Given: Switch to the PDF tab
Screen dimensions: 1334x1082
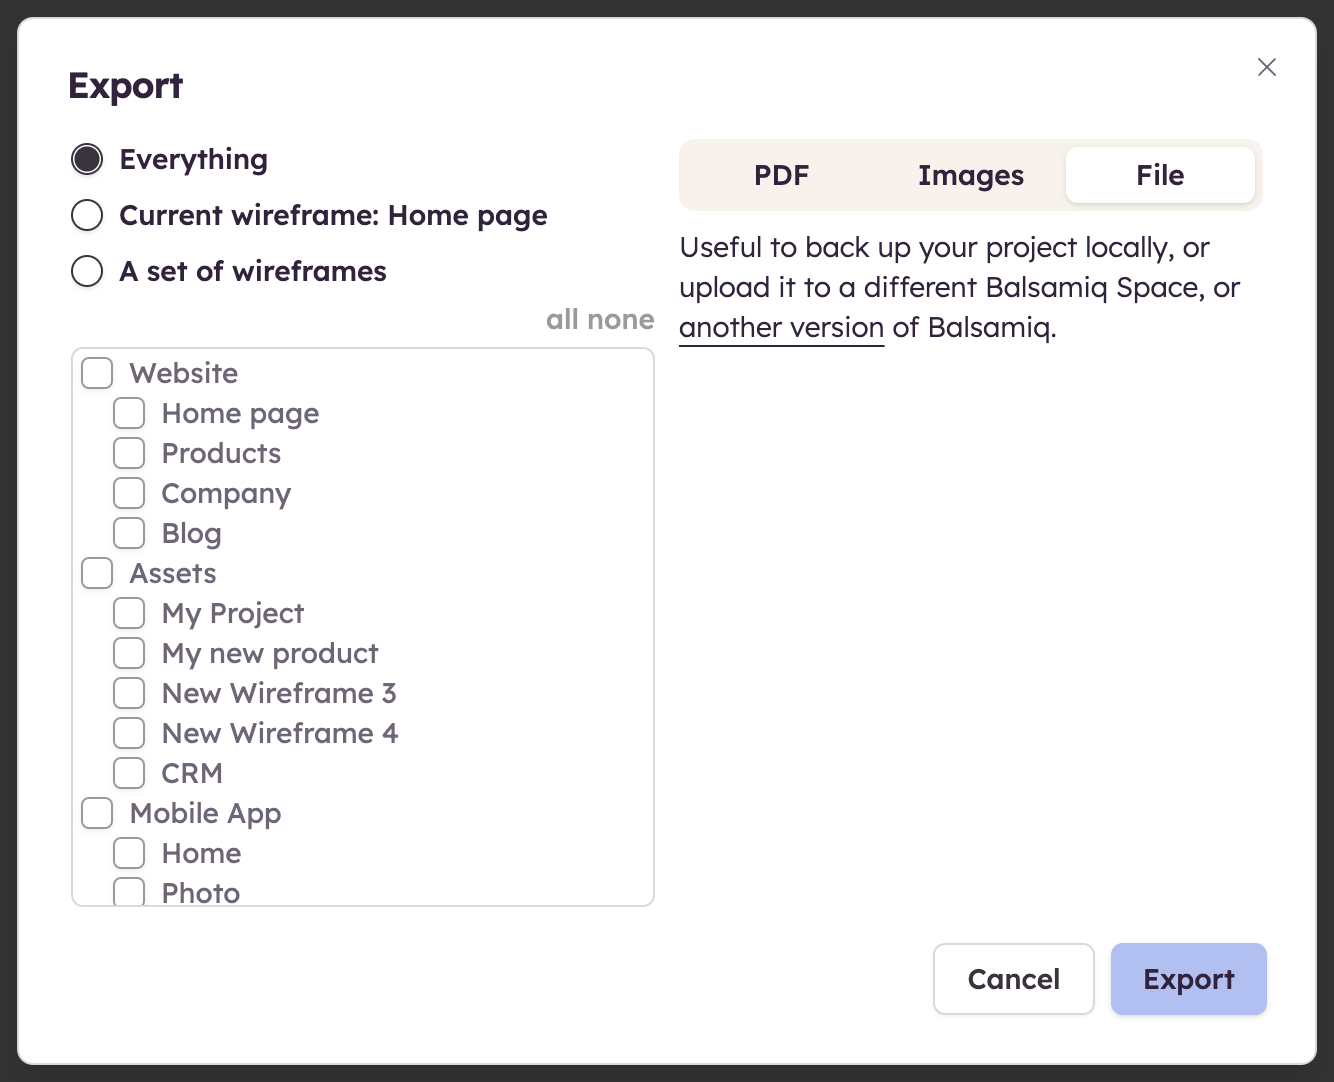Looking at the screenshot, I should click(x=781, y=175).
